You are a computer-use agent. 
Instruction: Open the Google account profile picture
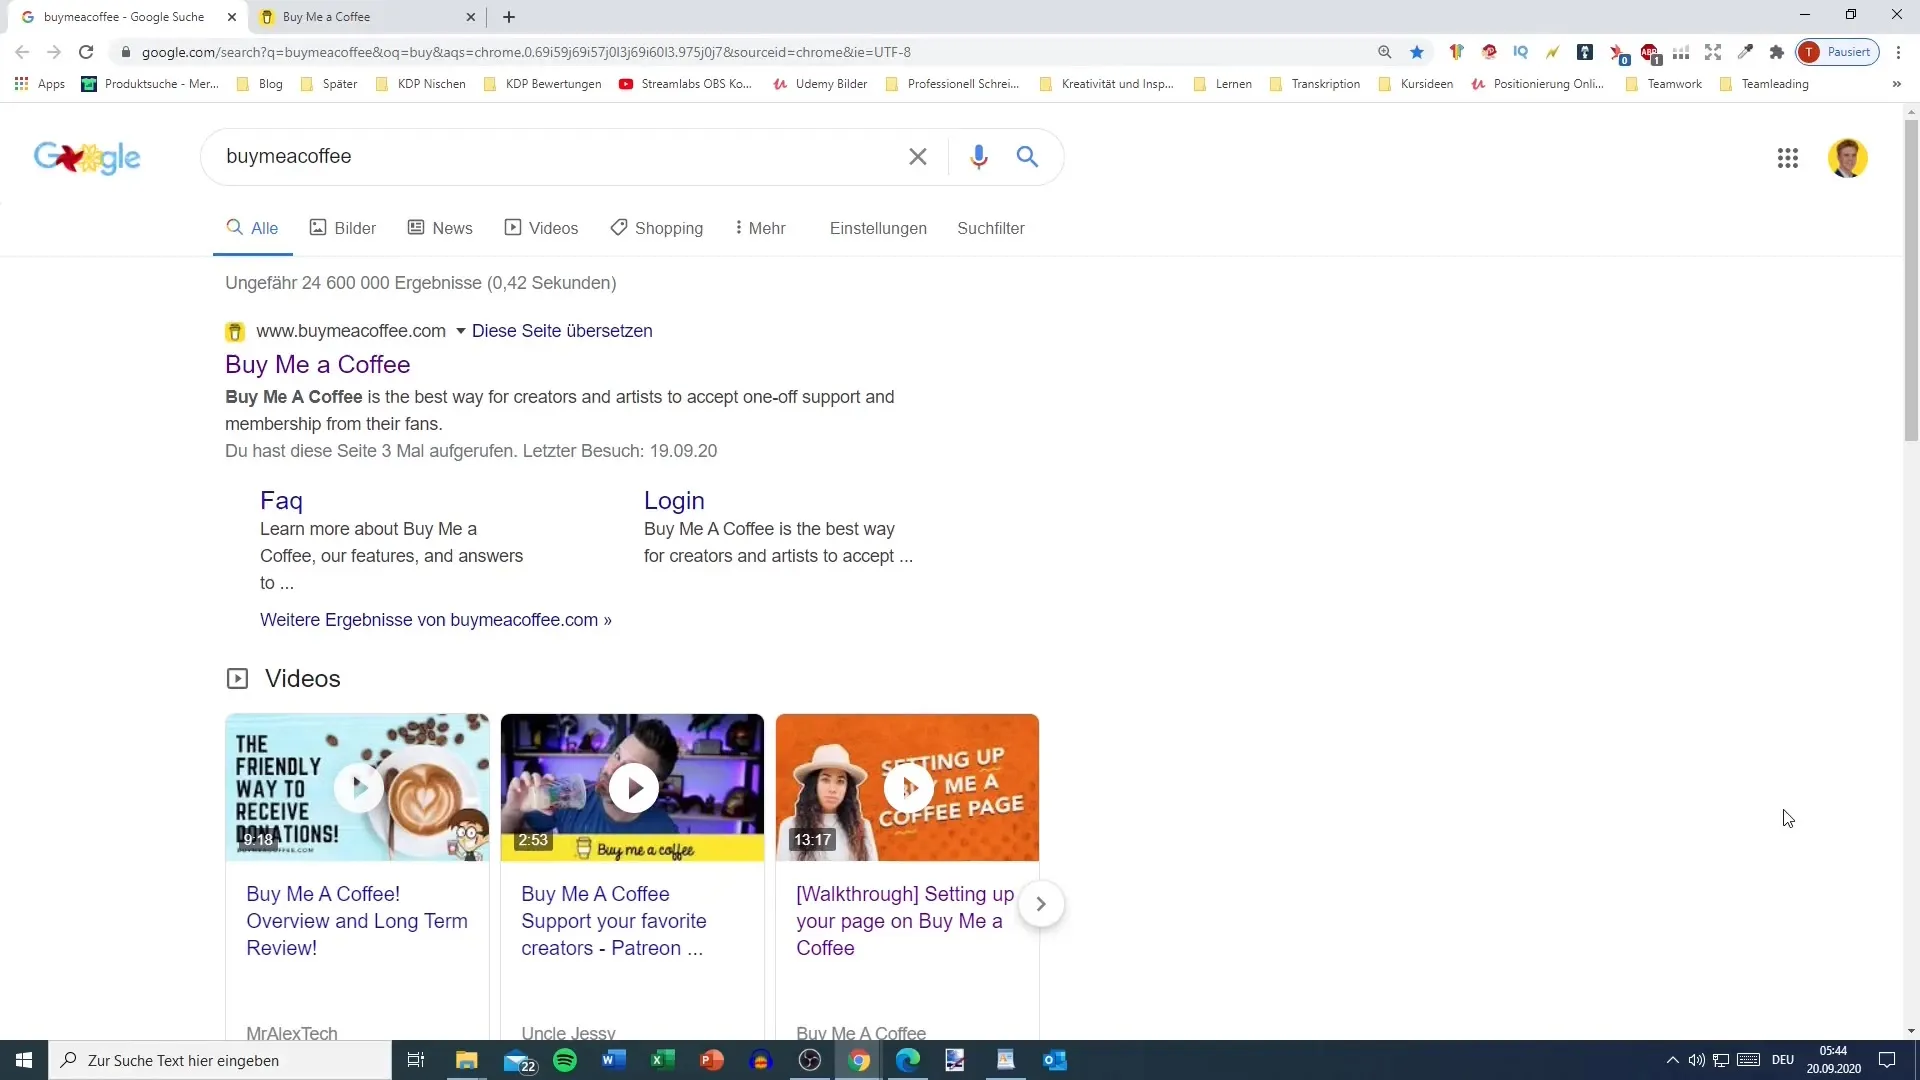(1847, 158)
